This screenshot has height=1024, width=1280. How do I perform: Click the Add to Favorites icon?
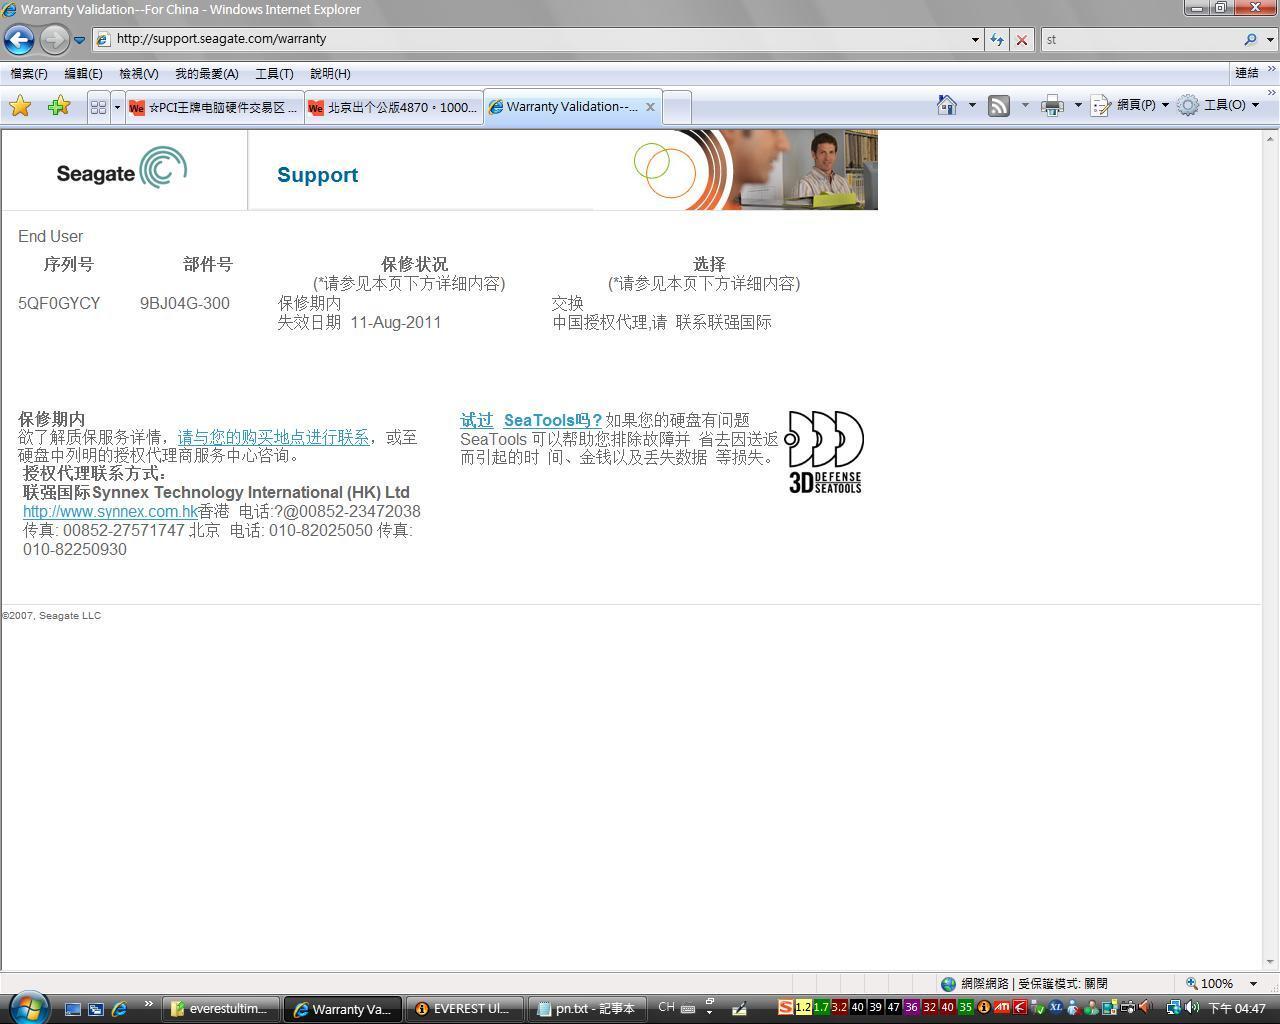[58, 106]
